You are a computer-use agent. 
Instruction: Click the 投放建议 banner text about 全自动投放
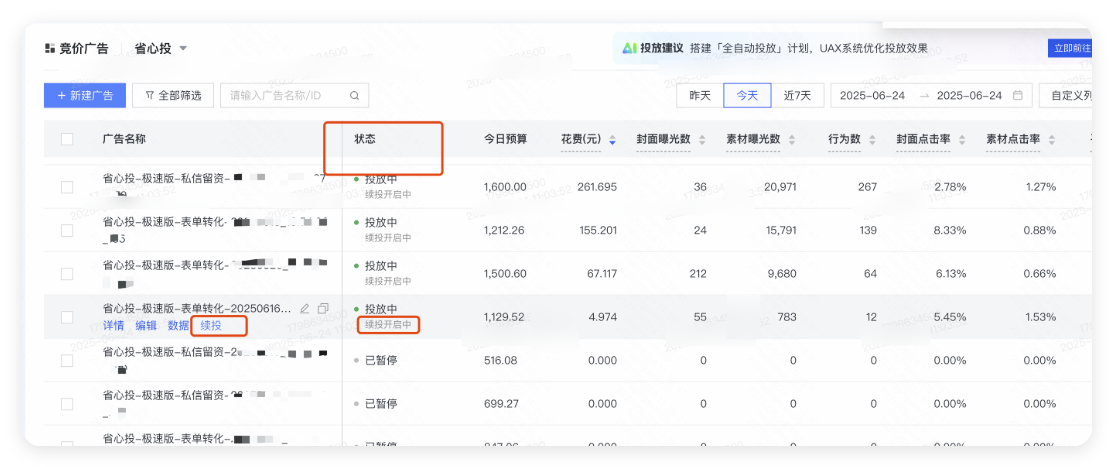(808, 48)
